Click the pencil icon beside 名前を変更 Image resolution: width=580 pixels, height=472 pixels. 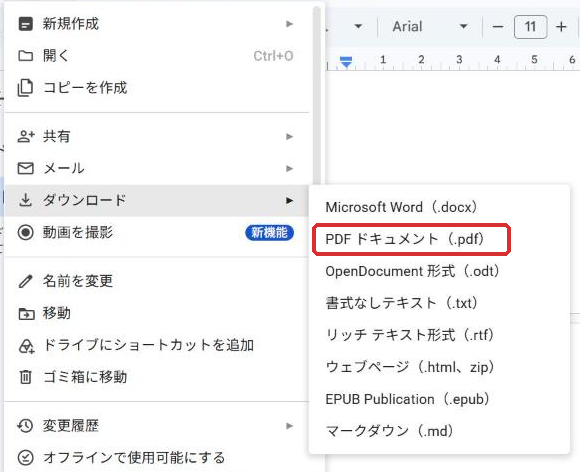(x=26, y=281)
